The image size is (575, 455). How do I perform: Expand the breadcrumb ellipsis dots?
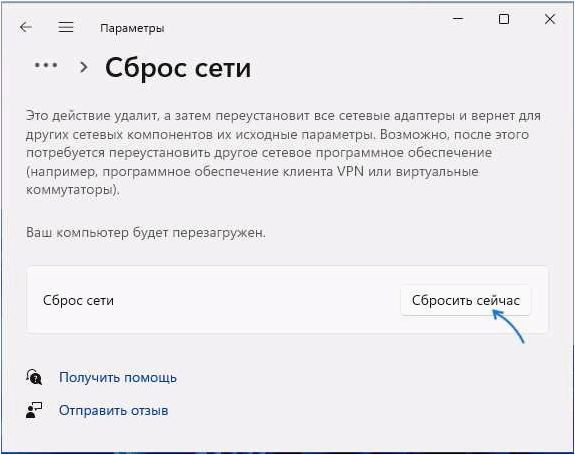pyautogui.click(x=46, y=66)
